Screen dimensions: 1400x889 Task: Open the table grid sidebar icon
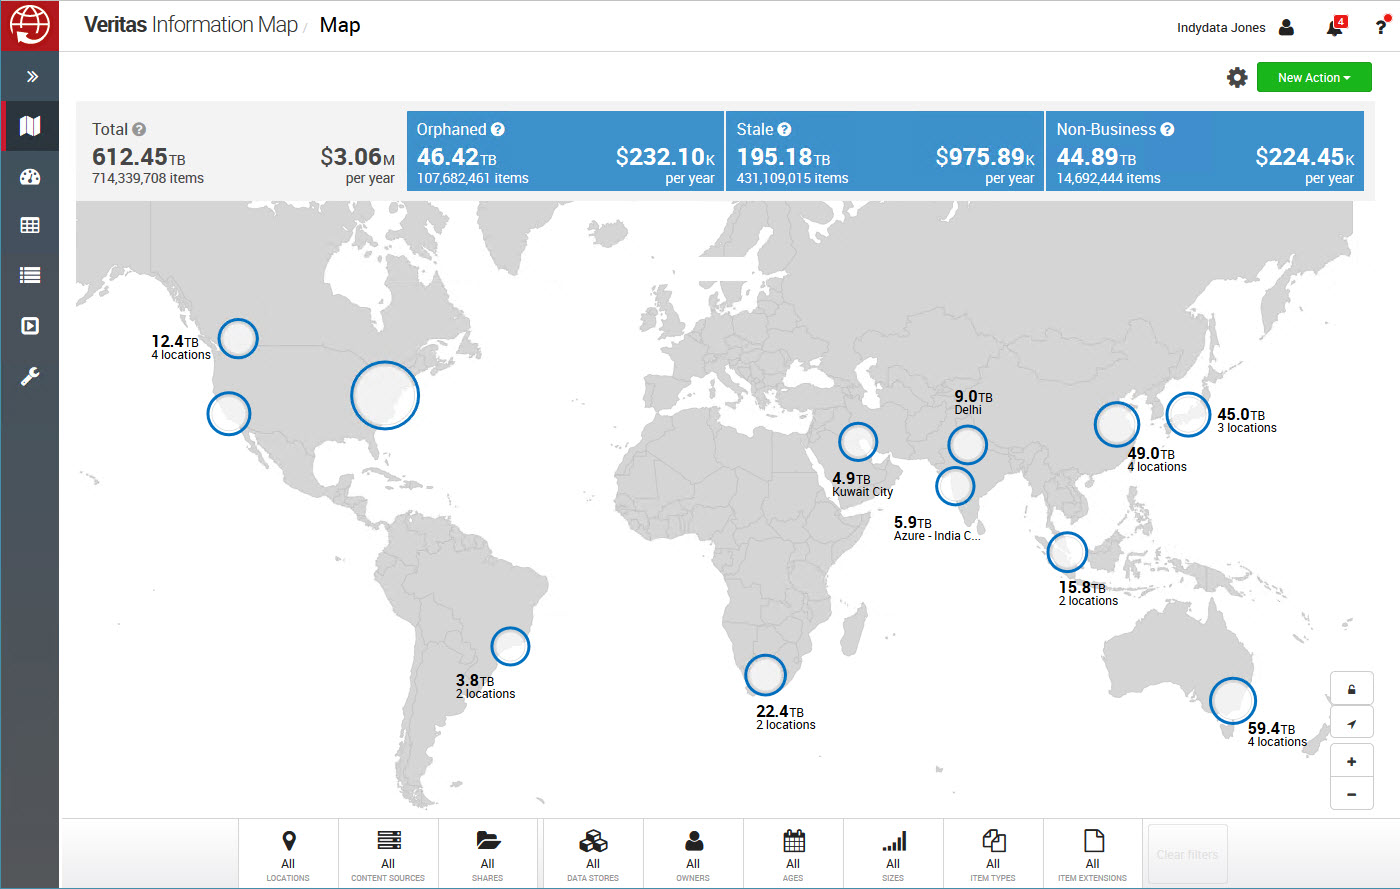click(30, 226)
